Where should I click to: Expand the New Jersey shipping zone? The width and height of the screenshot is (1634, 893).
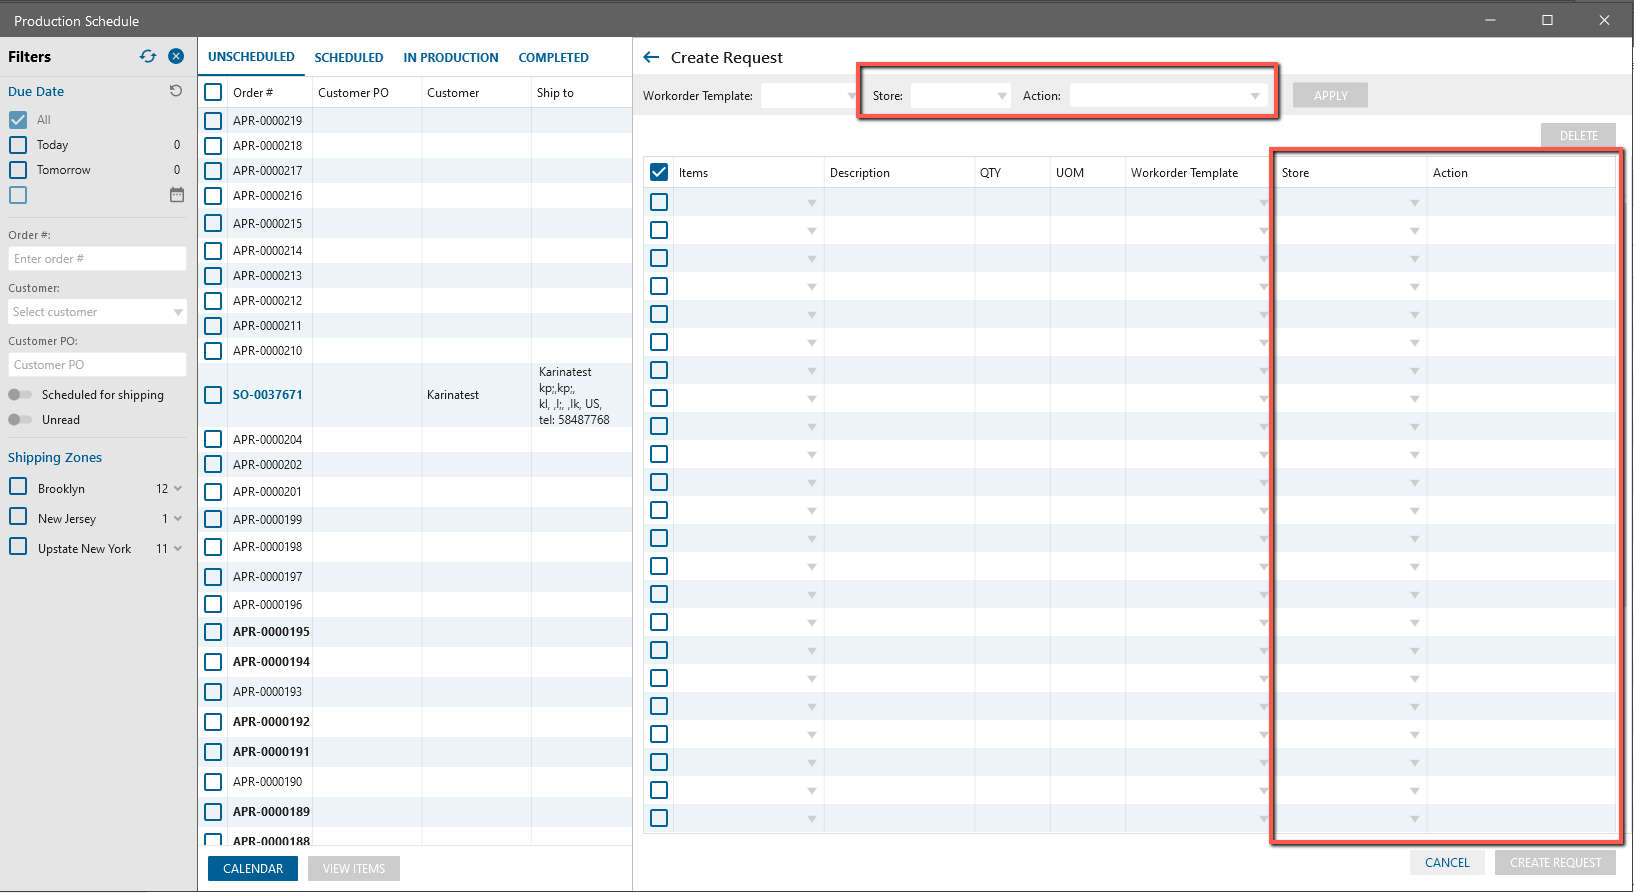pyautogui.click(x=178, y=519)
